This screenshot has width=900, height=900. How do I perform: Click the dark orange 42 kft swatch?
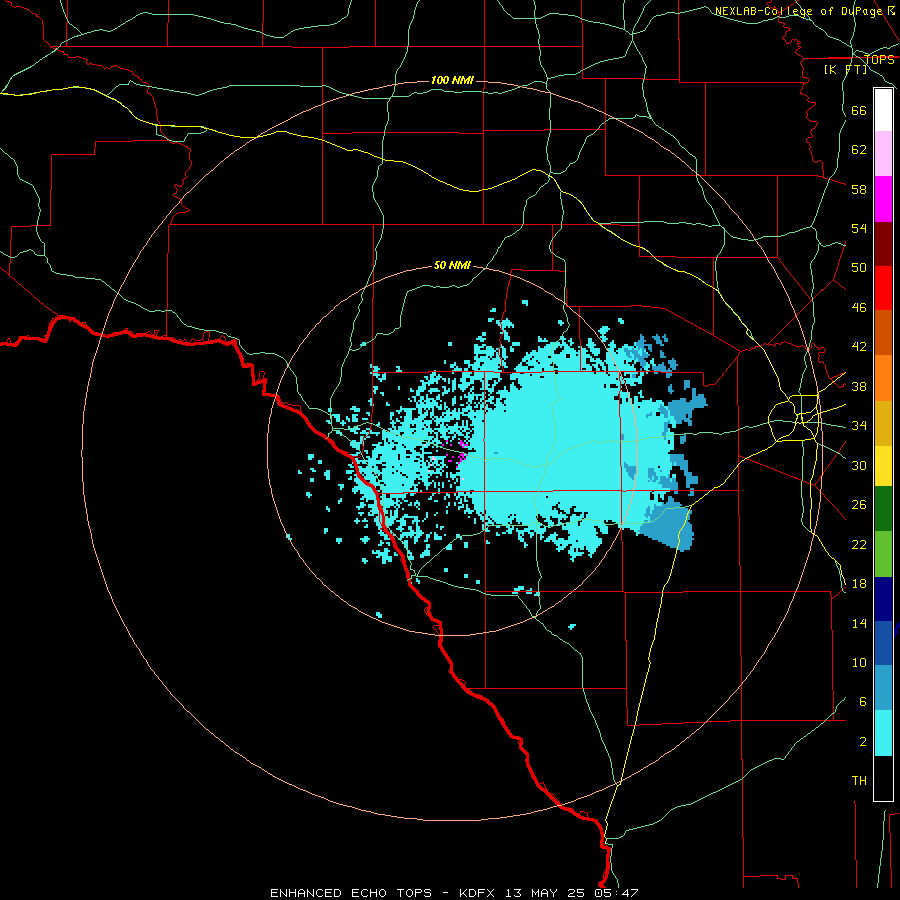point(883,333)
